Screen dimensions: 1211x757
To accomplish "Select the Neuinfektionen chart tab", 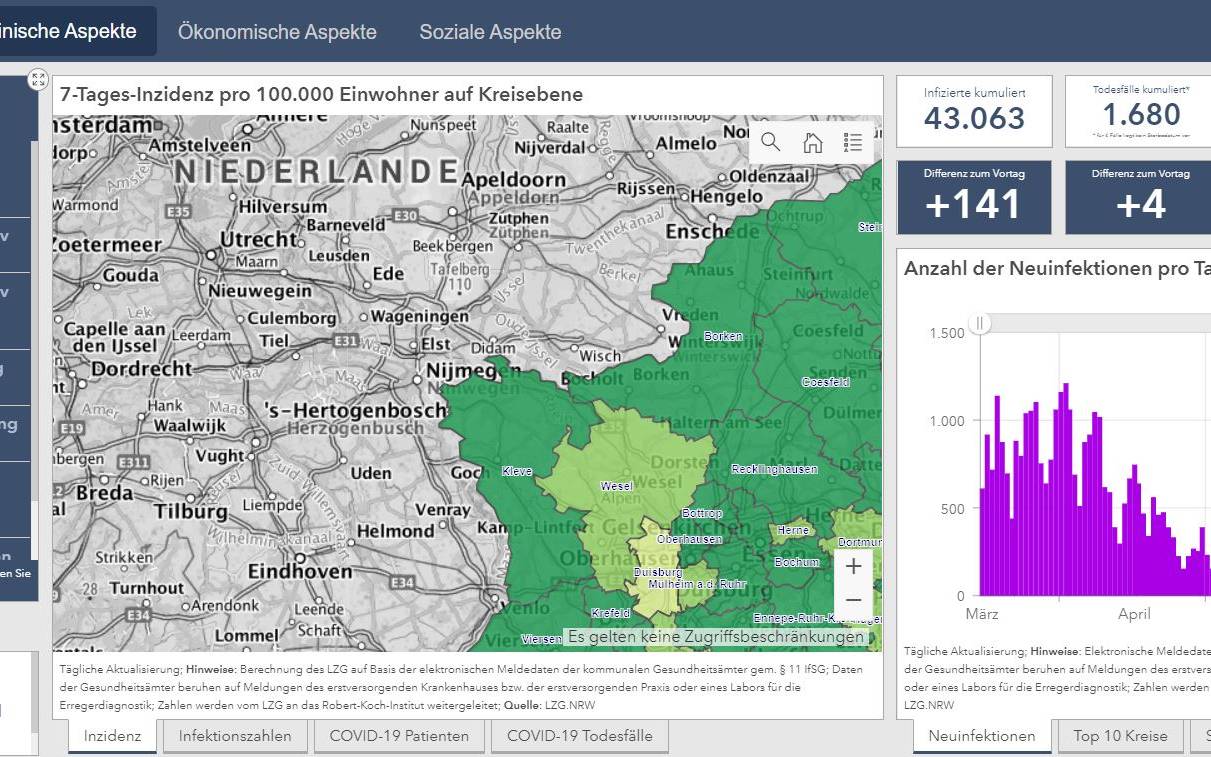I will point(981,736).
